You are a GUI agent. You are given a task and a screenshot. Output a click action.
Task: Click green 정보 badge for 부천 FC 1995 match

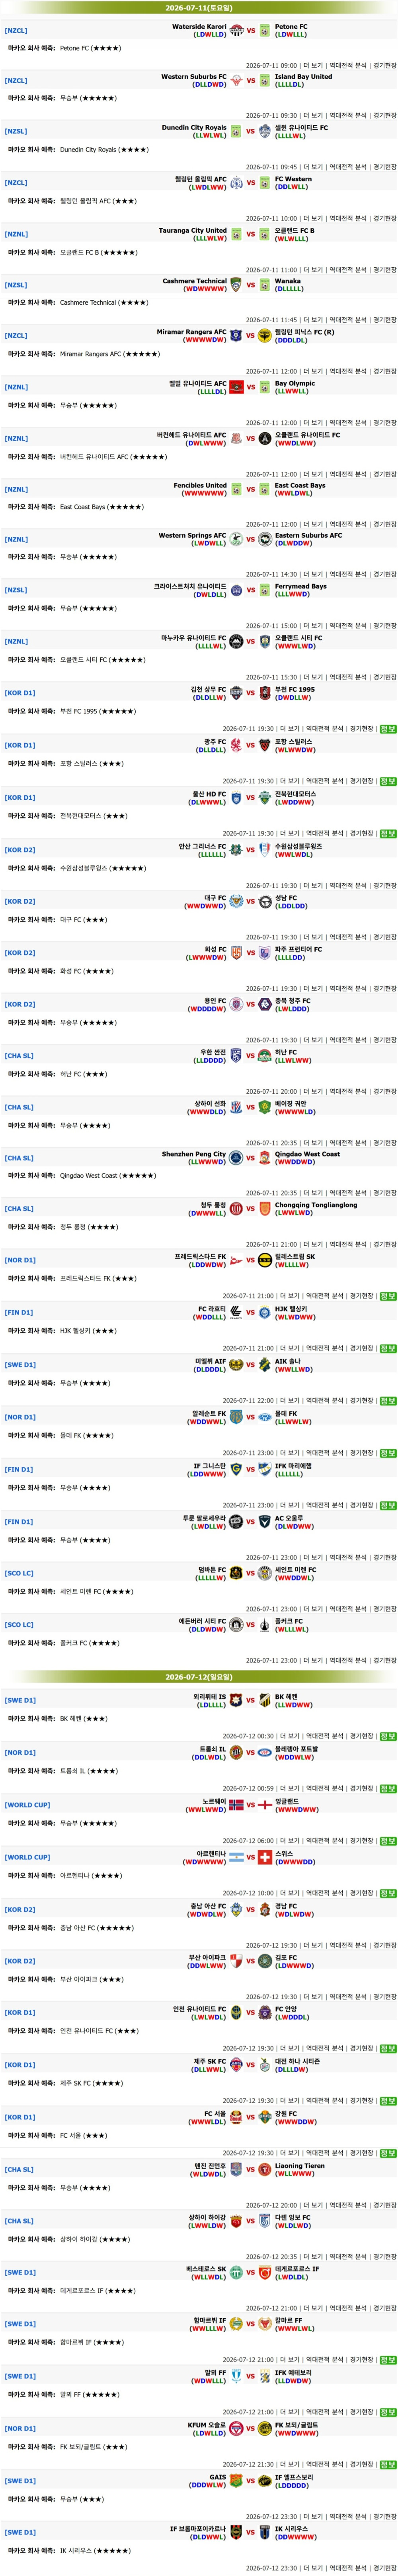click(388, 729)
